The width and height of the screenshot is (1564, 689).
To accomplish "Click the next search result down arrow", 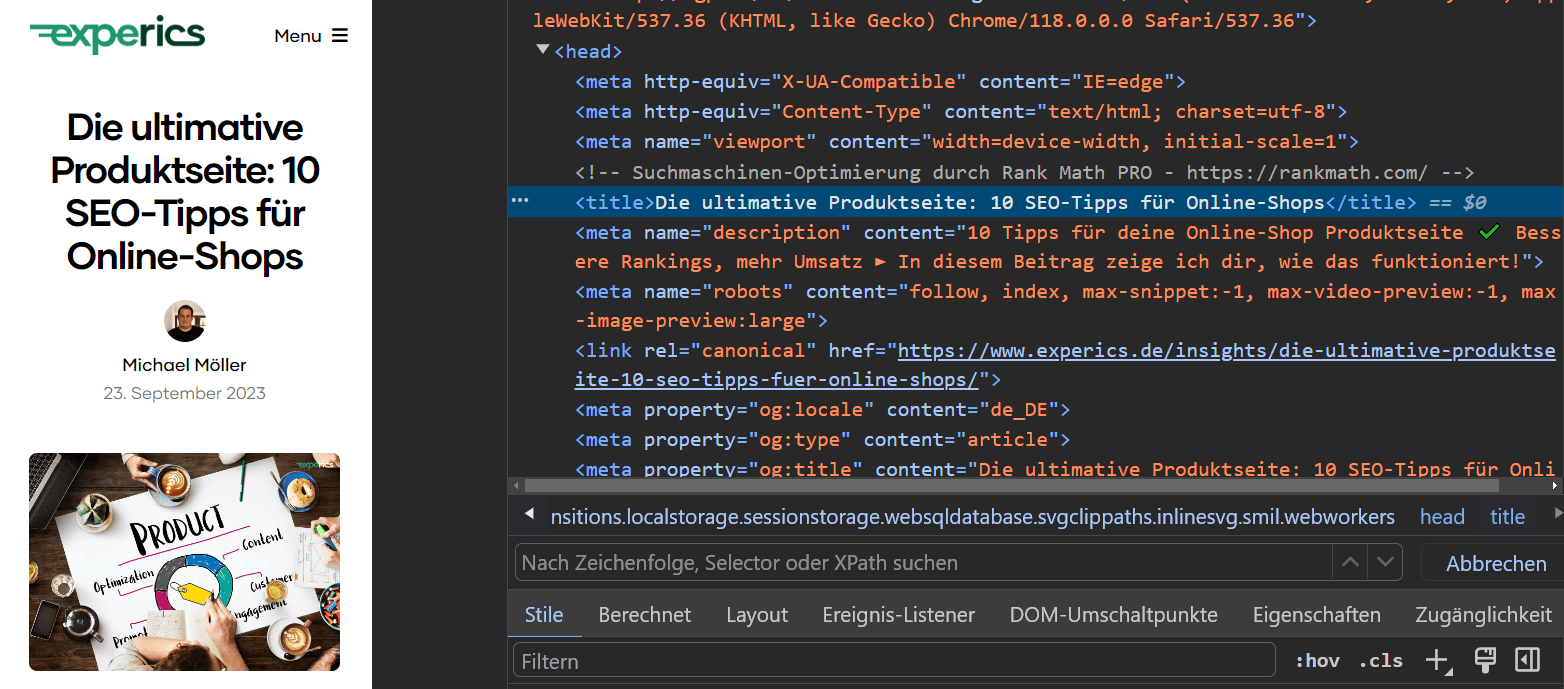I will [x=1386, y=562].
